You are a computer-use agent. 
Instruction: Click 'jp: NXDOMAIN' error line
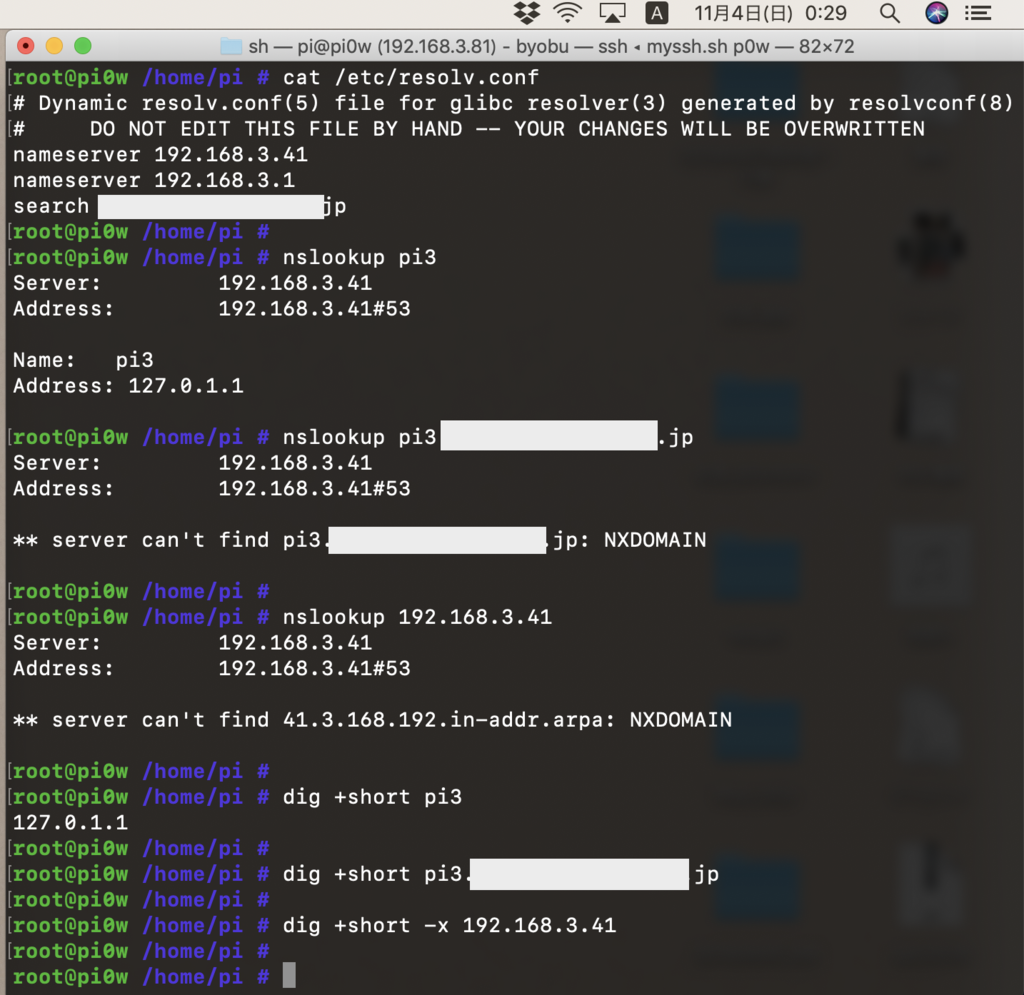[359, 540]
